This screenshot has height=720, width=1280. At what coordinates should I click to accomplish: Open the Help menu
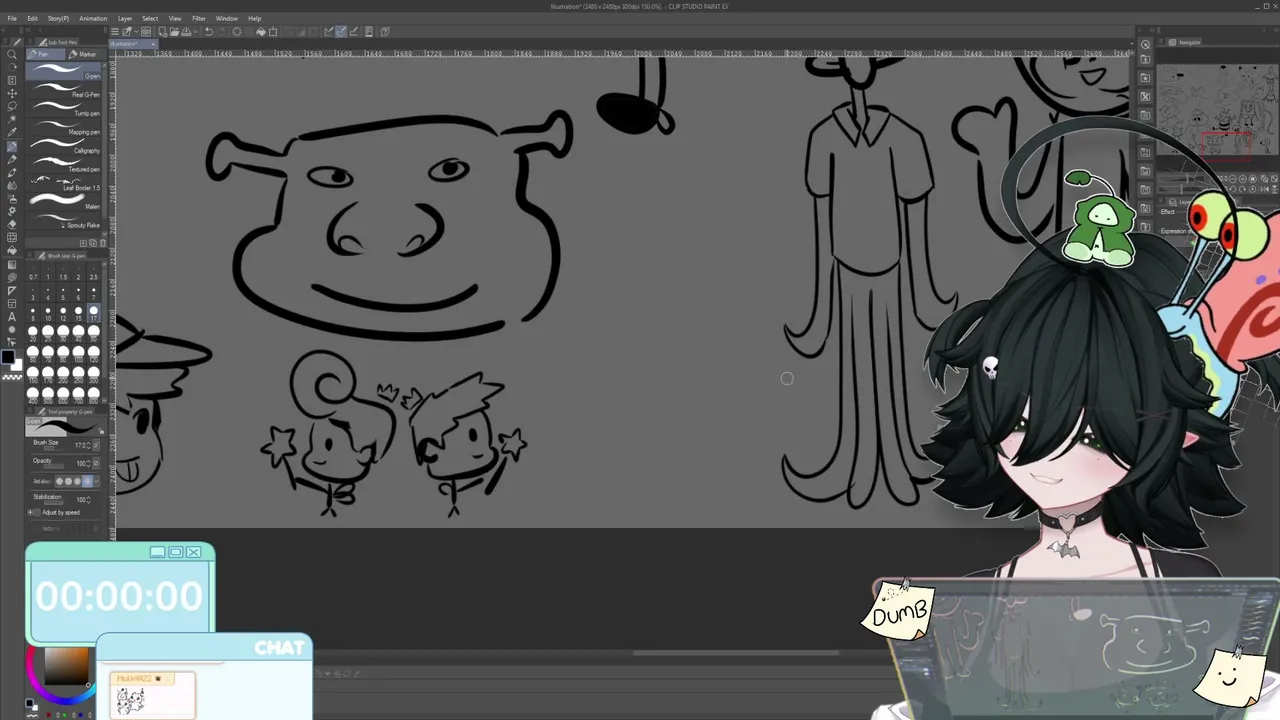[x=255, y=18]
